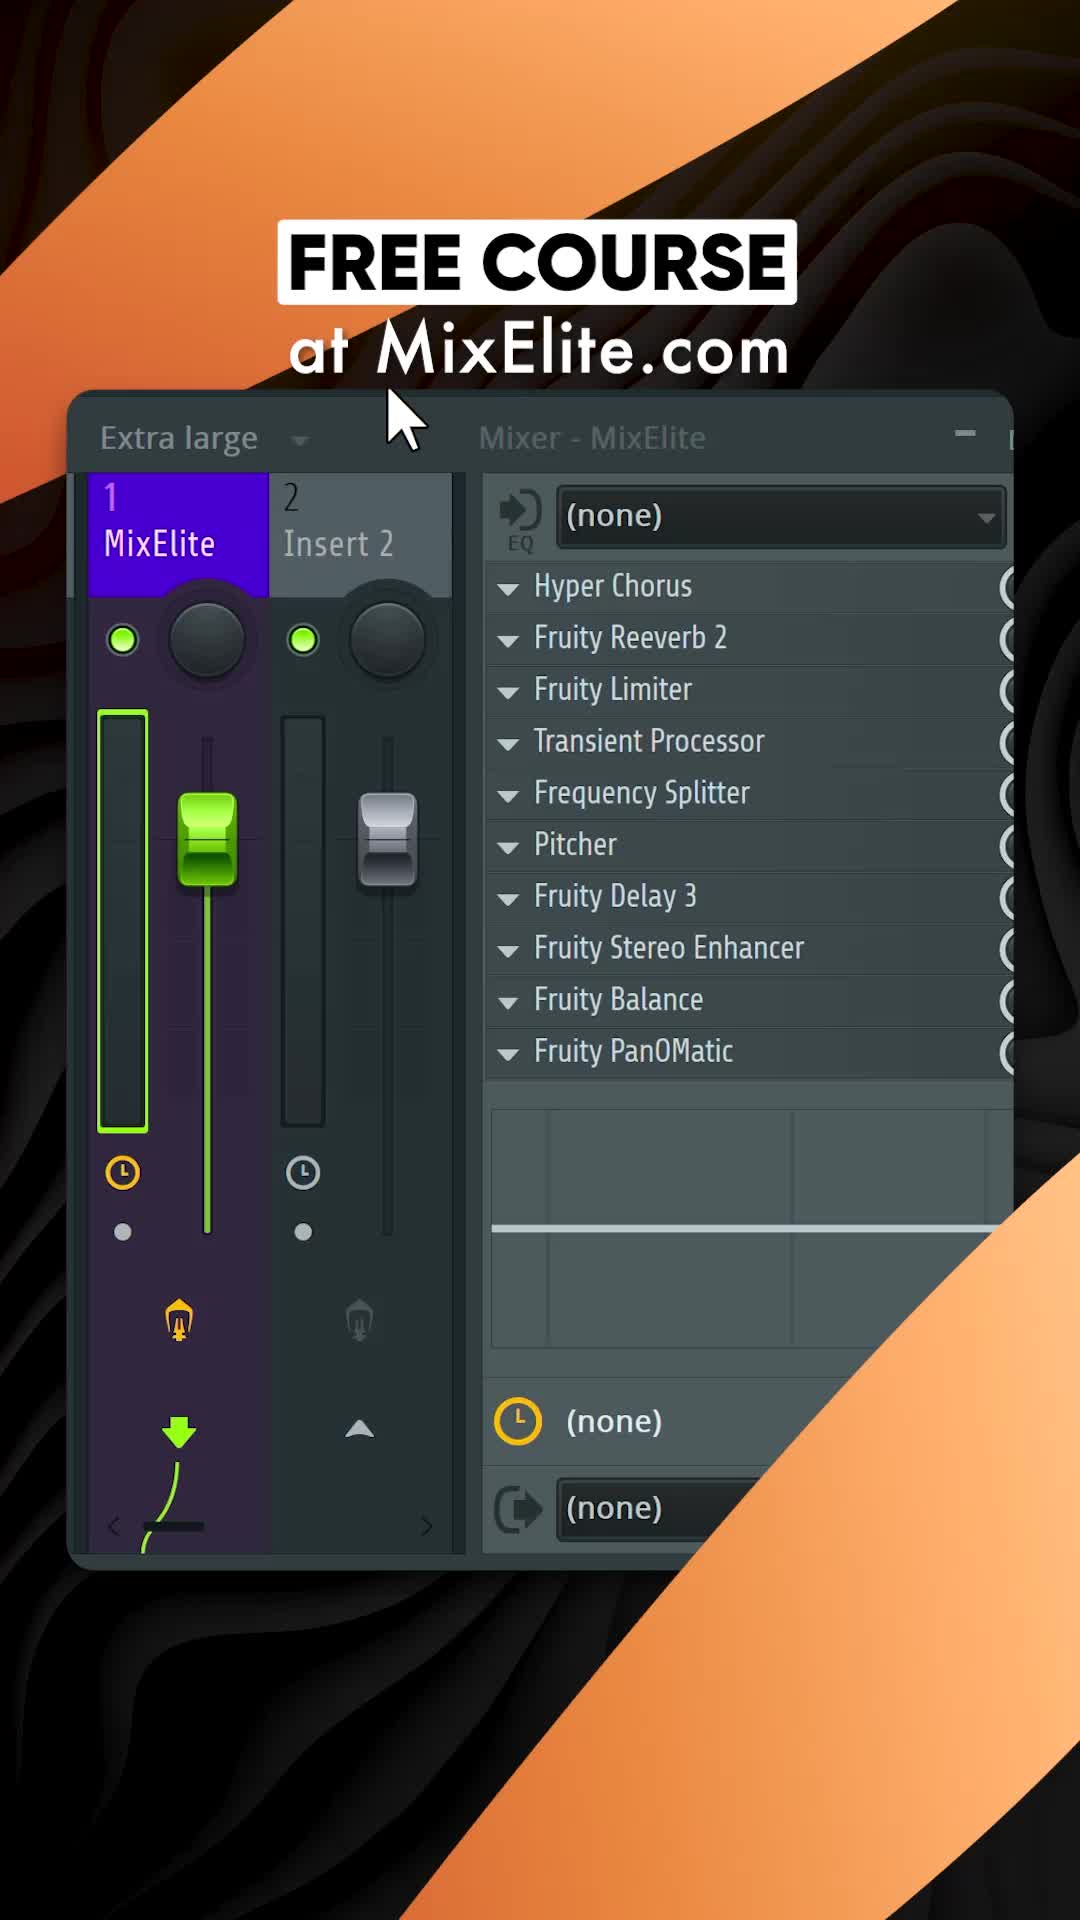This screenshot has height=1920, width=1080.
Task: Open the Frequency Splitter plugin
Action: (641, 793)
